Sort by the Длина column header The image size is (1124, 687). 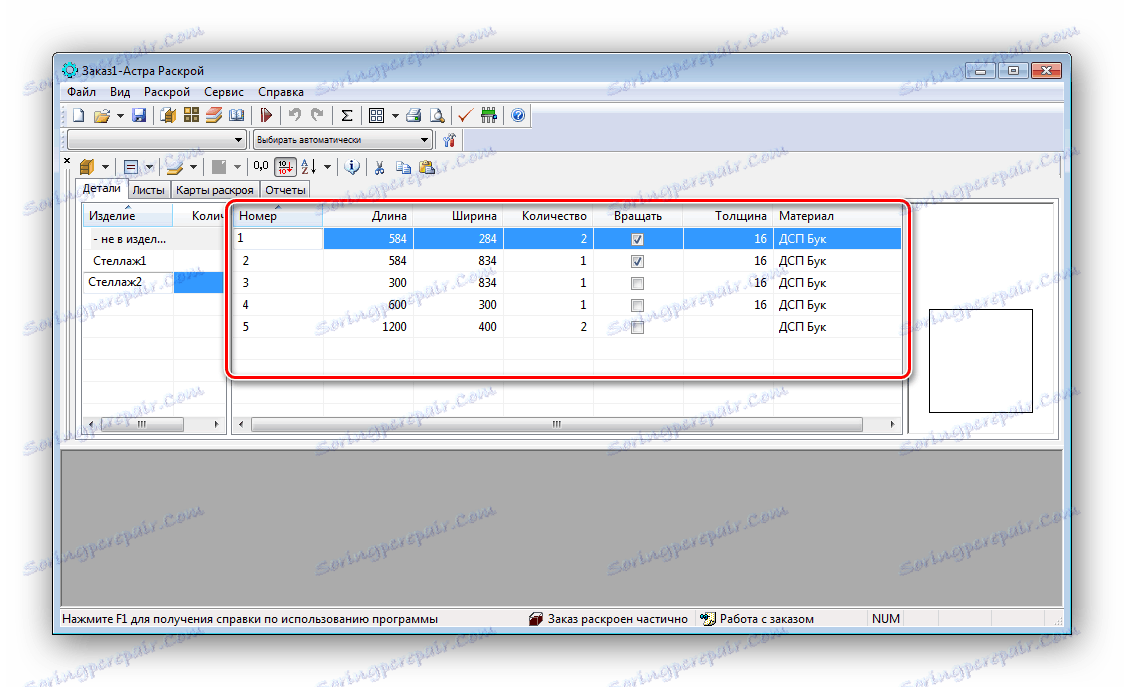point(368,216)
